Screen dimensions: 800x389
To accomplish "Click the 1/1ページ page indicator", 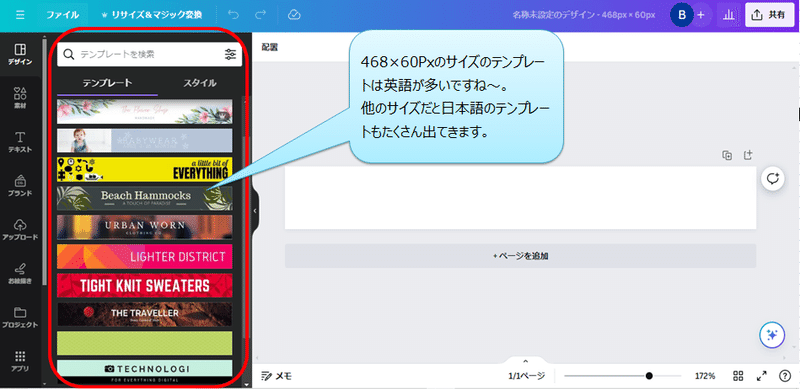I will tap(527, 376).
